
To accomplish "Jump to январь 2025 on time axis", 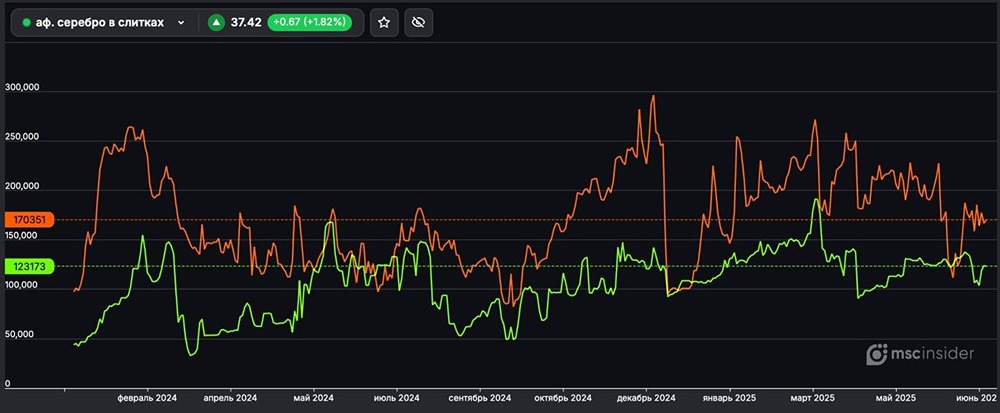I will tap(730, 398).
